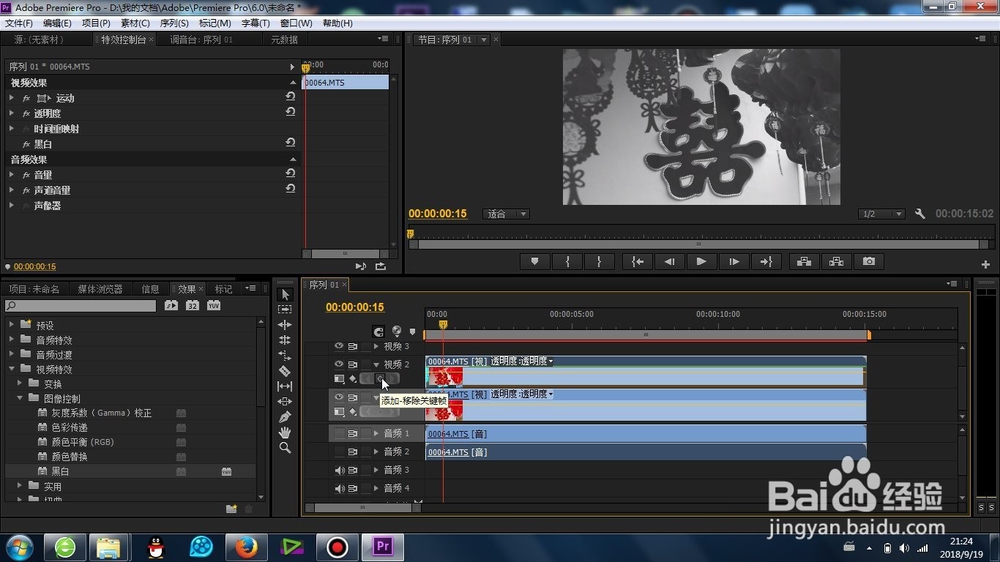Select the Rate Stretch tool
Image resolution: width=1000 pixels, height=562 pixels.
(x=285, y=355)
